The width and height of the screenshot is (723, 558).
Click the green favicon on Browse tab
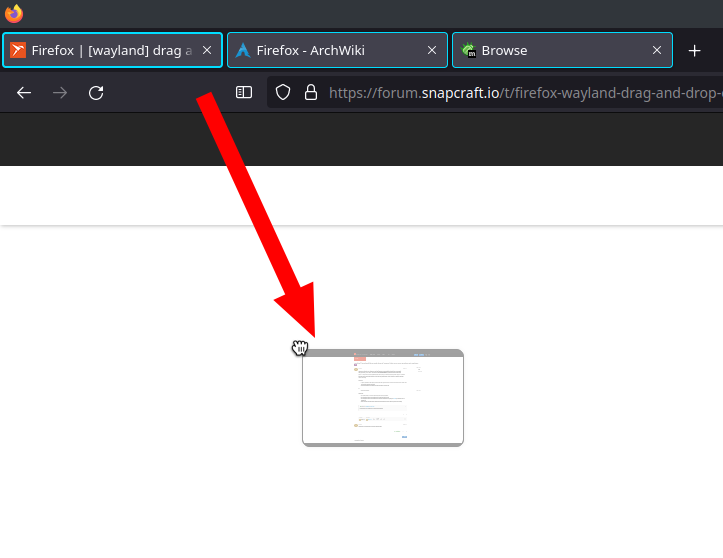point(468,51)
